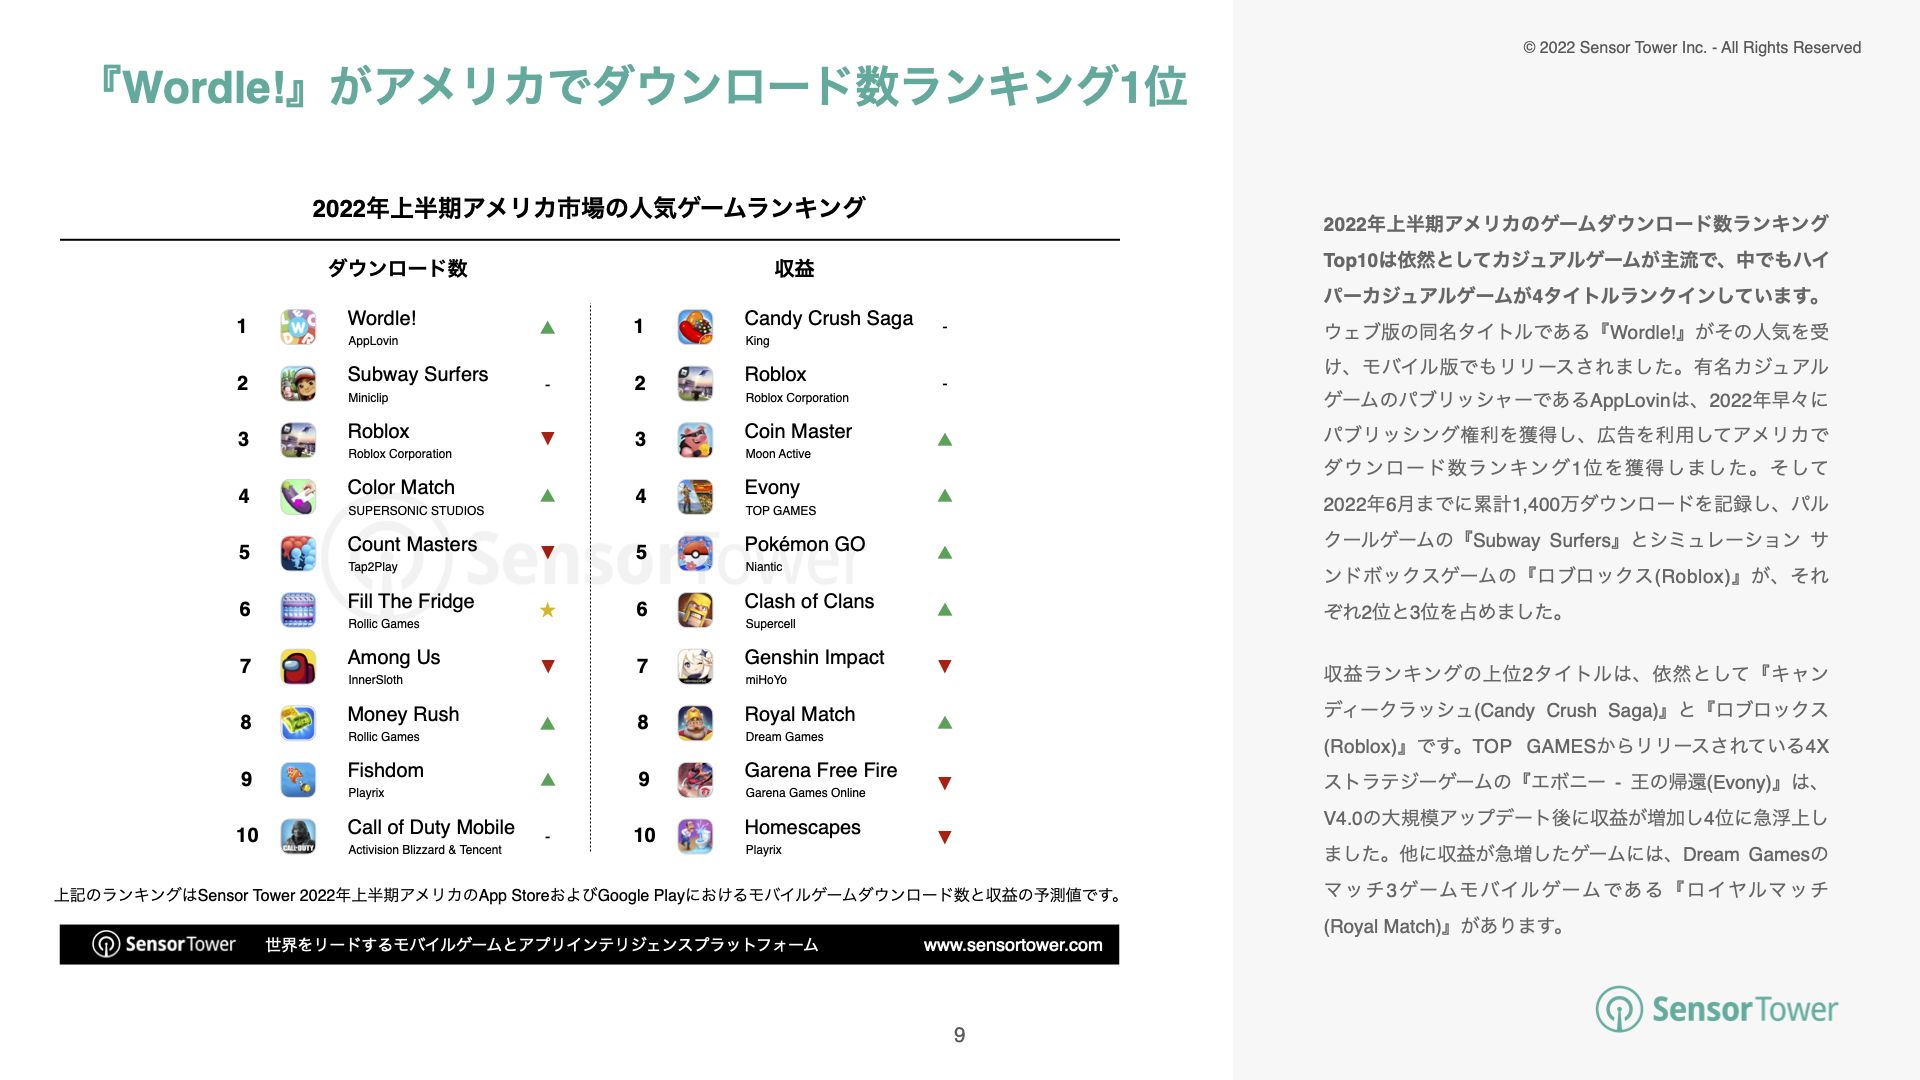1920x1080 pixels.
Task: Click the red down arrow beside Garena Free Fire
Action: point(944,783)
